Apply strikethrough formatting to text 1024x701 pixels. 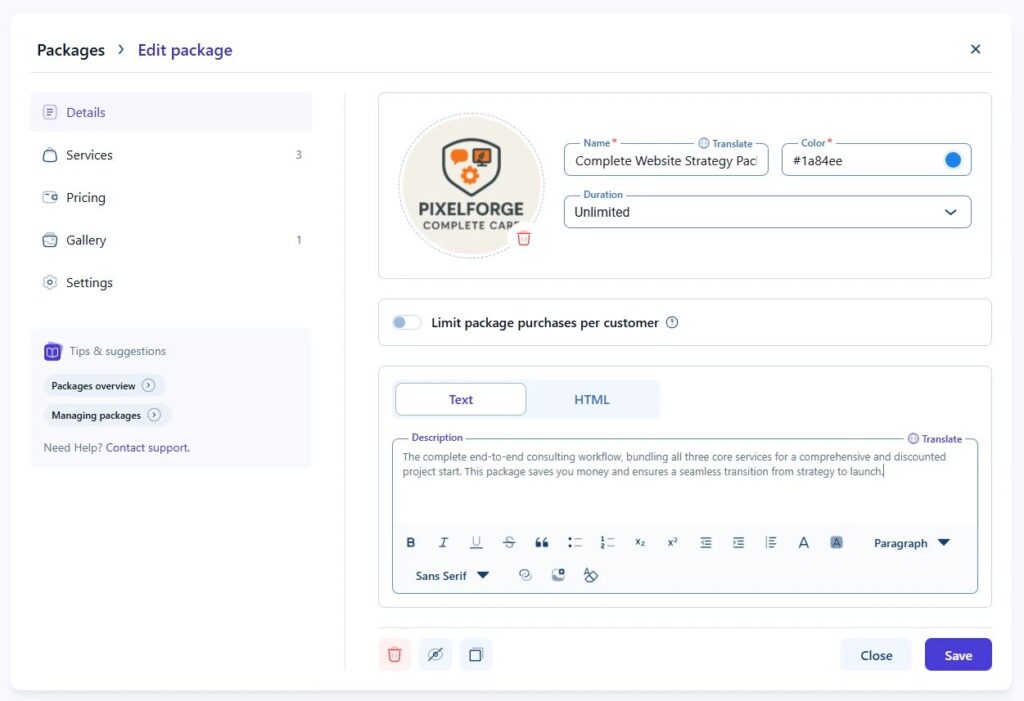tap(509, 543)
